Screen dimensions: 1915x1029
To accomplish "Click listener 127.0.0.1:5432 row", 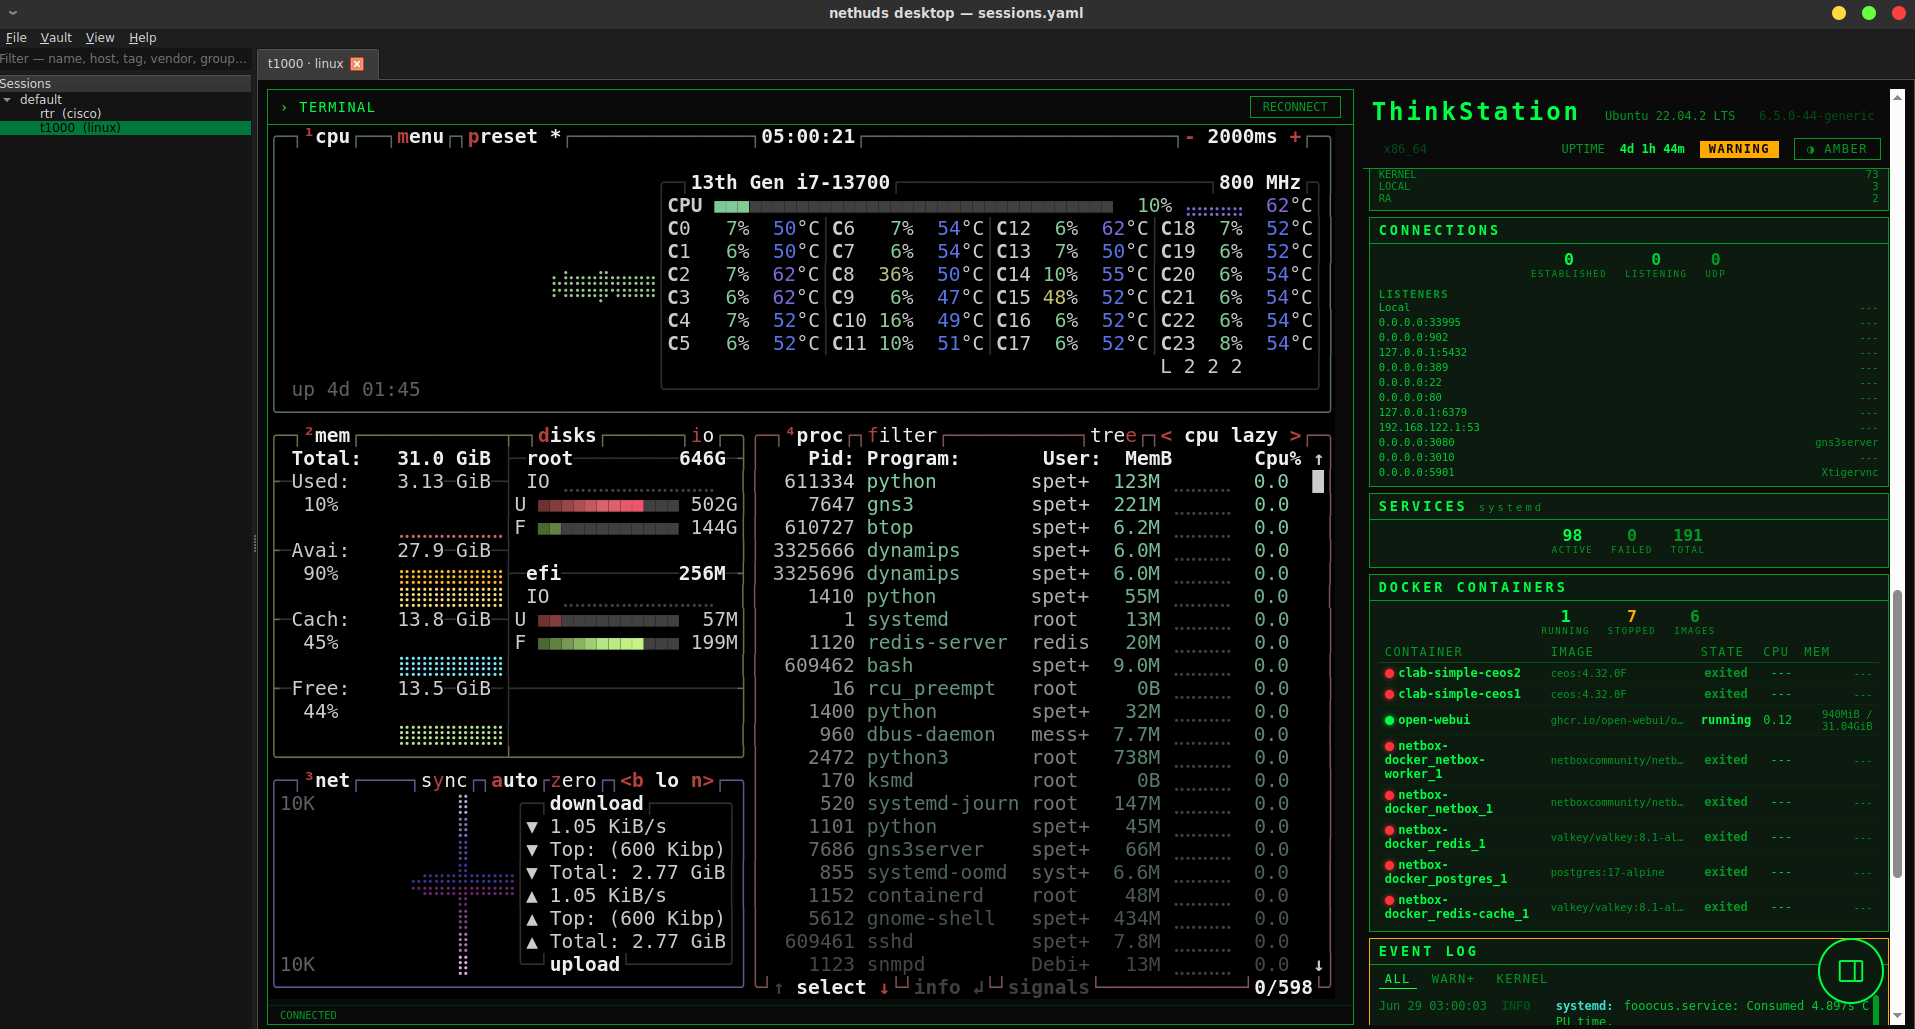I will coord(1628,353).
